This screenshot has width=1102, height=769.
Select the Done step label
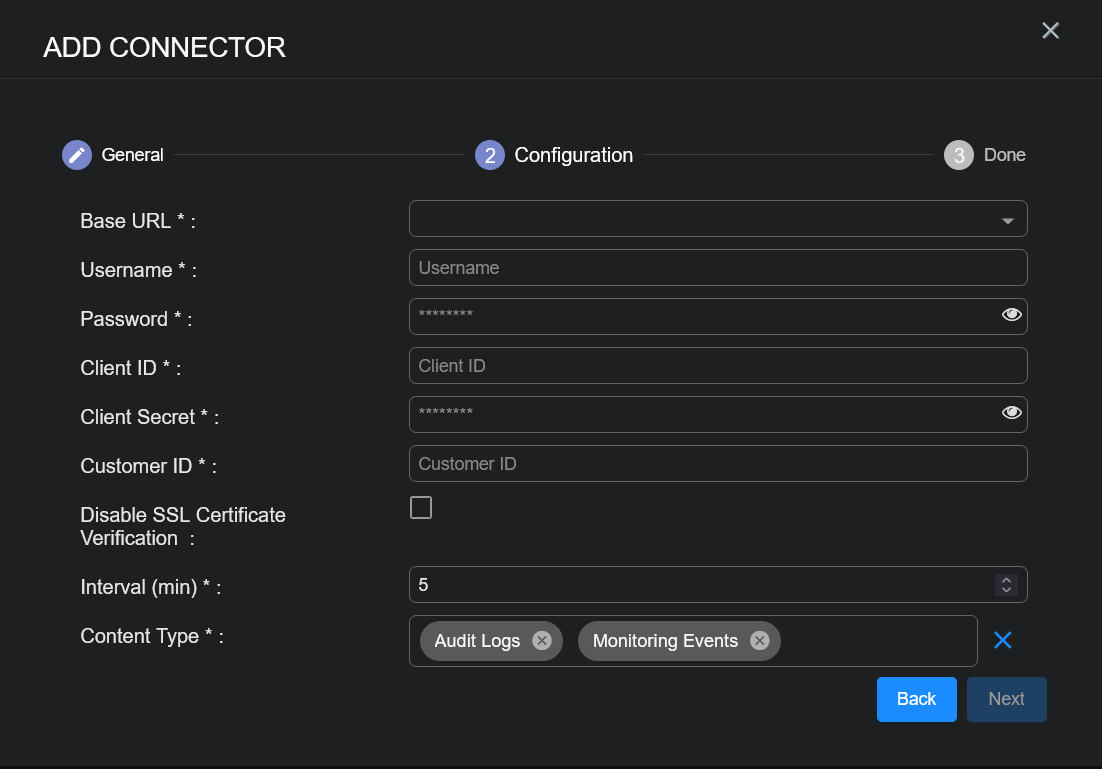tap(1005, 155)
